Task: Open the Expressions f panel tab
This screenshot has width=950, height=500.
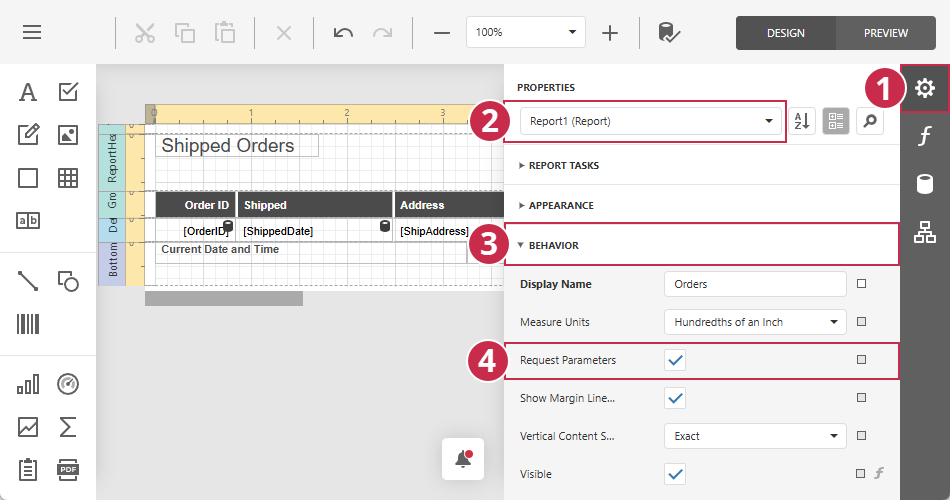Action: point(925,136)
